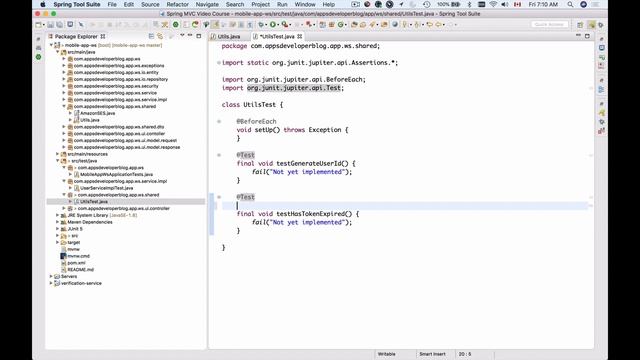Click the Run External Tools toolbar icon
640x360 pixels.
(285, 25)
